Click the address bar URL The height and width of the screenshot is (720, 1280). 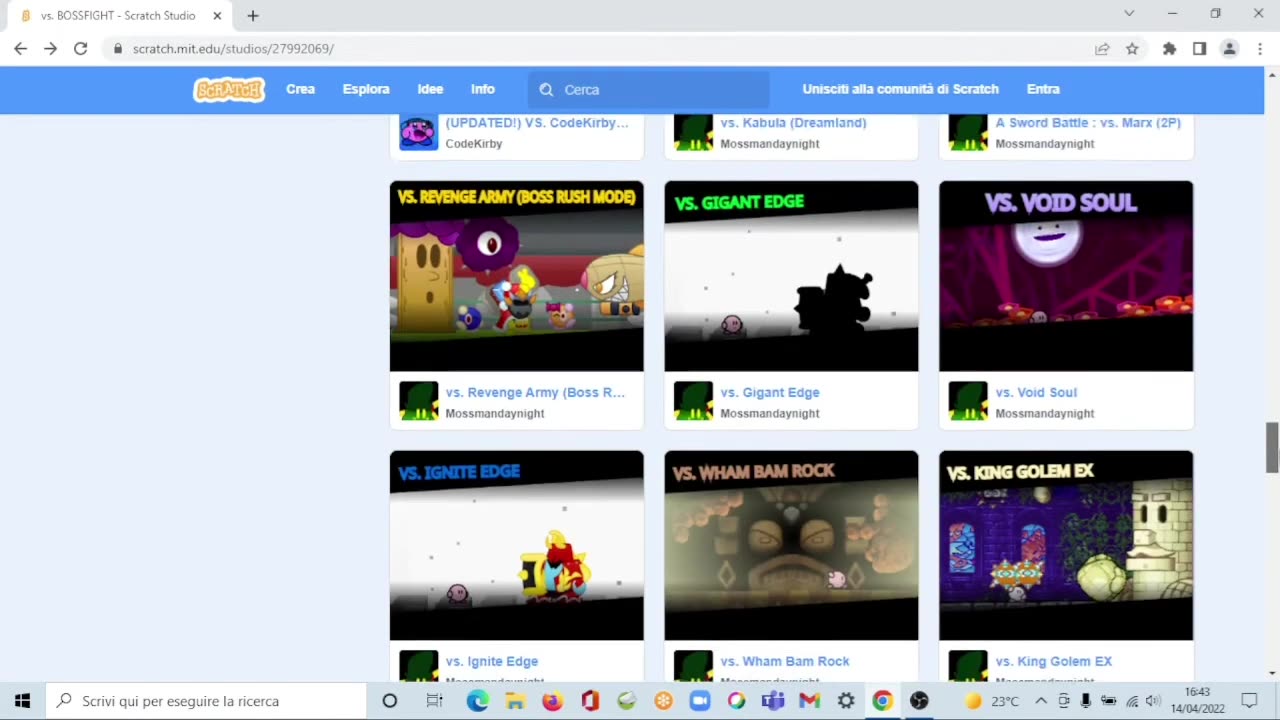tap(233, 48)
